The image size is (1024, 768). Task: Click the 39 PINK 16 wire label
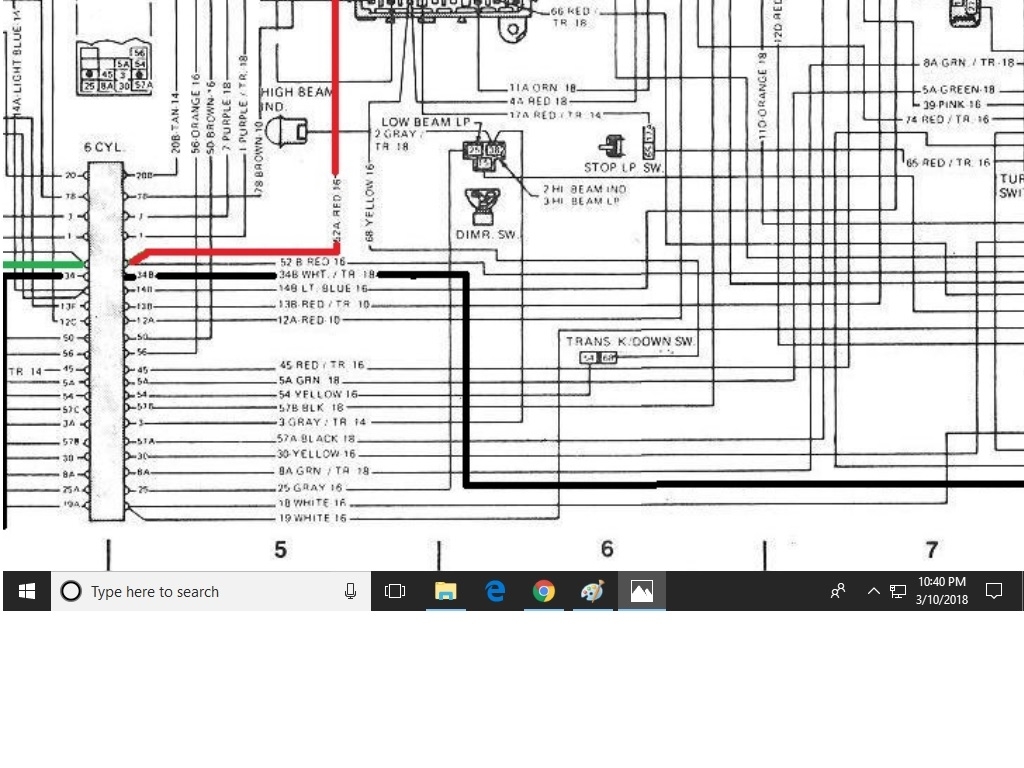coord(952,104)
